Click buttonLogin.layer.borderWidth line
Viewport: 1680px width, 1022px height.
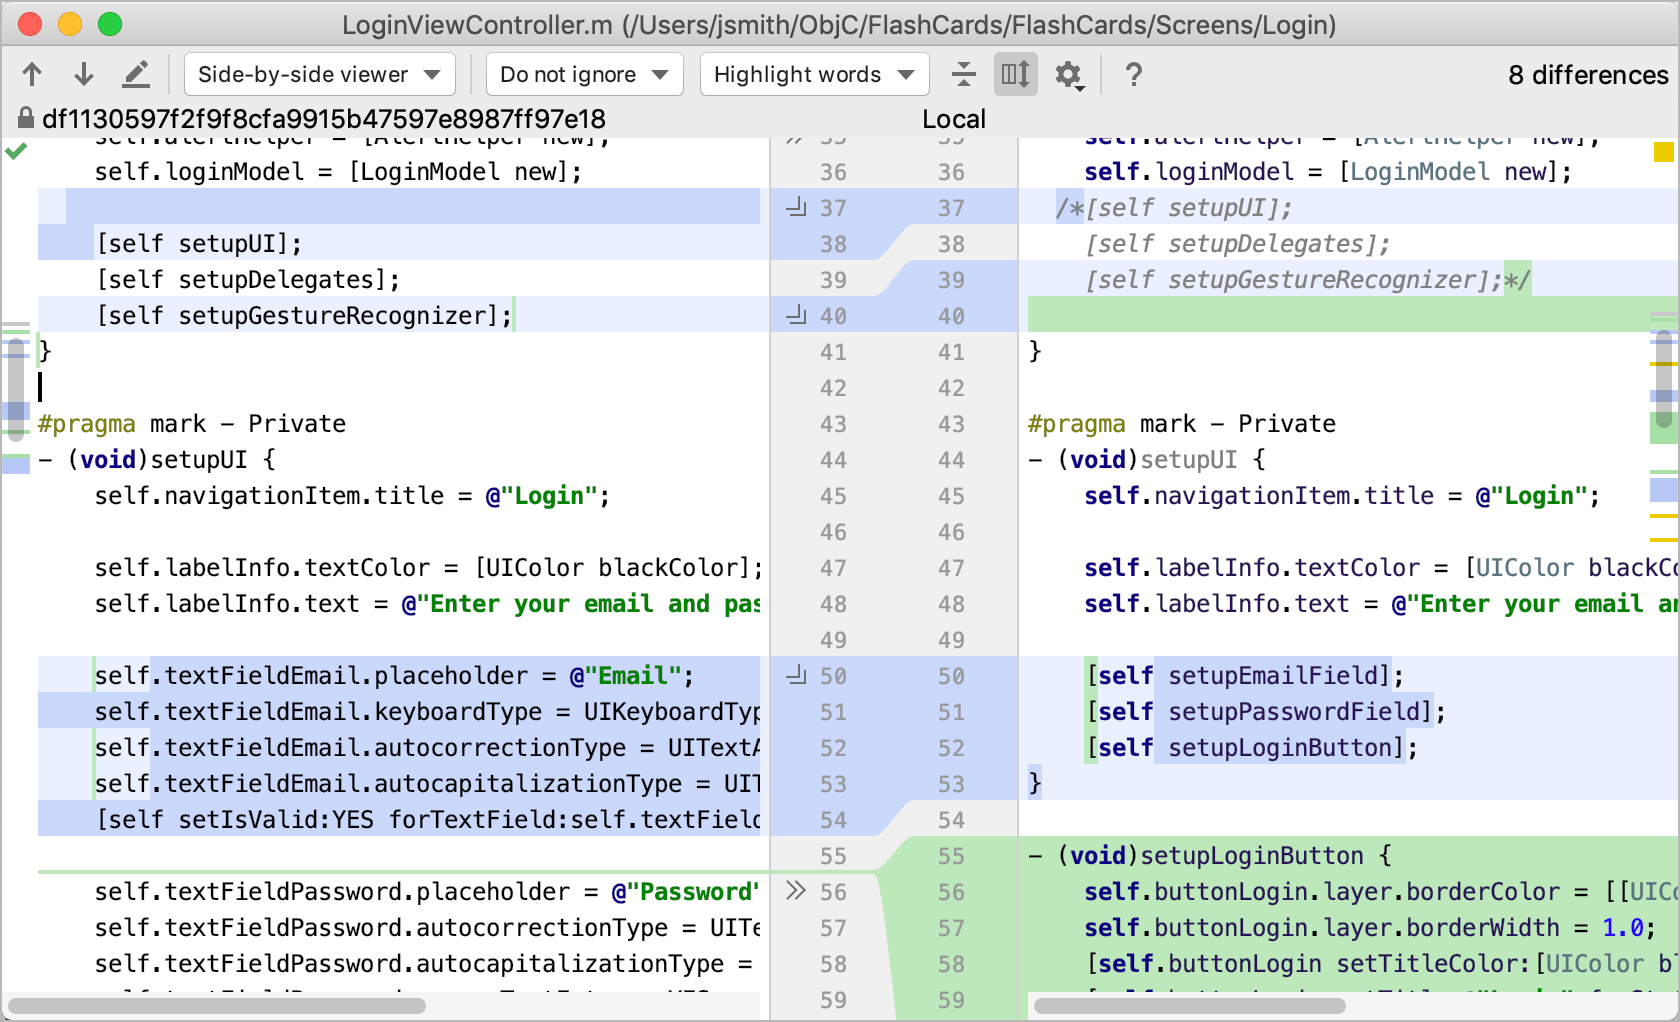pyautogui.click(x=1371, y=927)
